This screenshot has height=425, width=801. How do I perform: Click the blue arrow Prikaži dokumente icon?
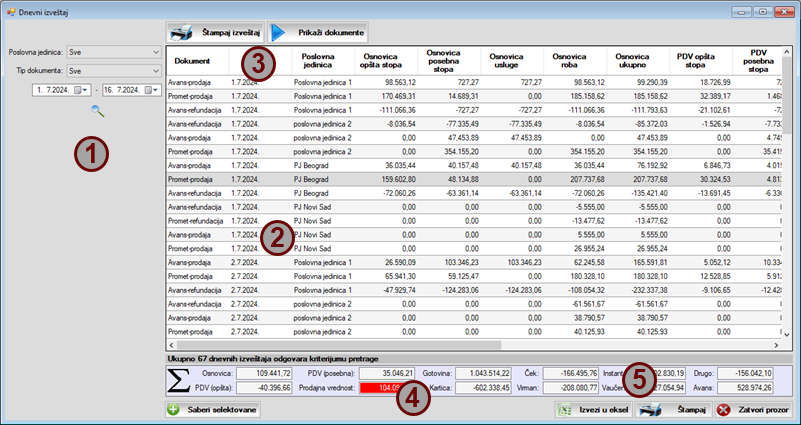click(x=279, y=33)
